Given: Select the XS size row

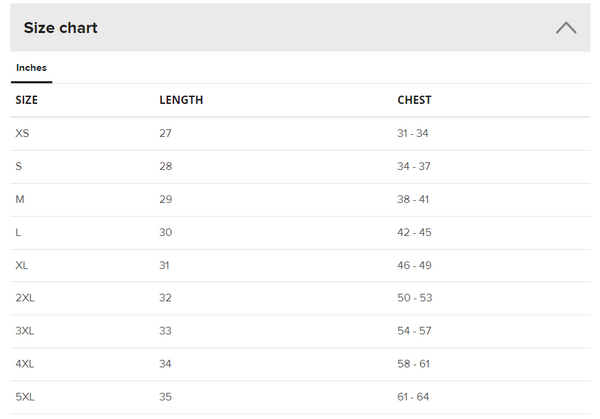Looking at the screenshot, I should click(x=24, y=133).
